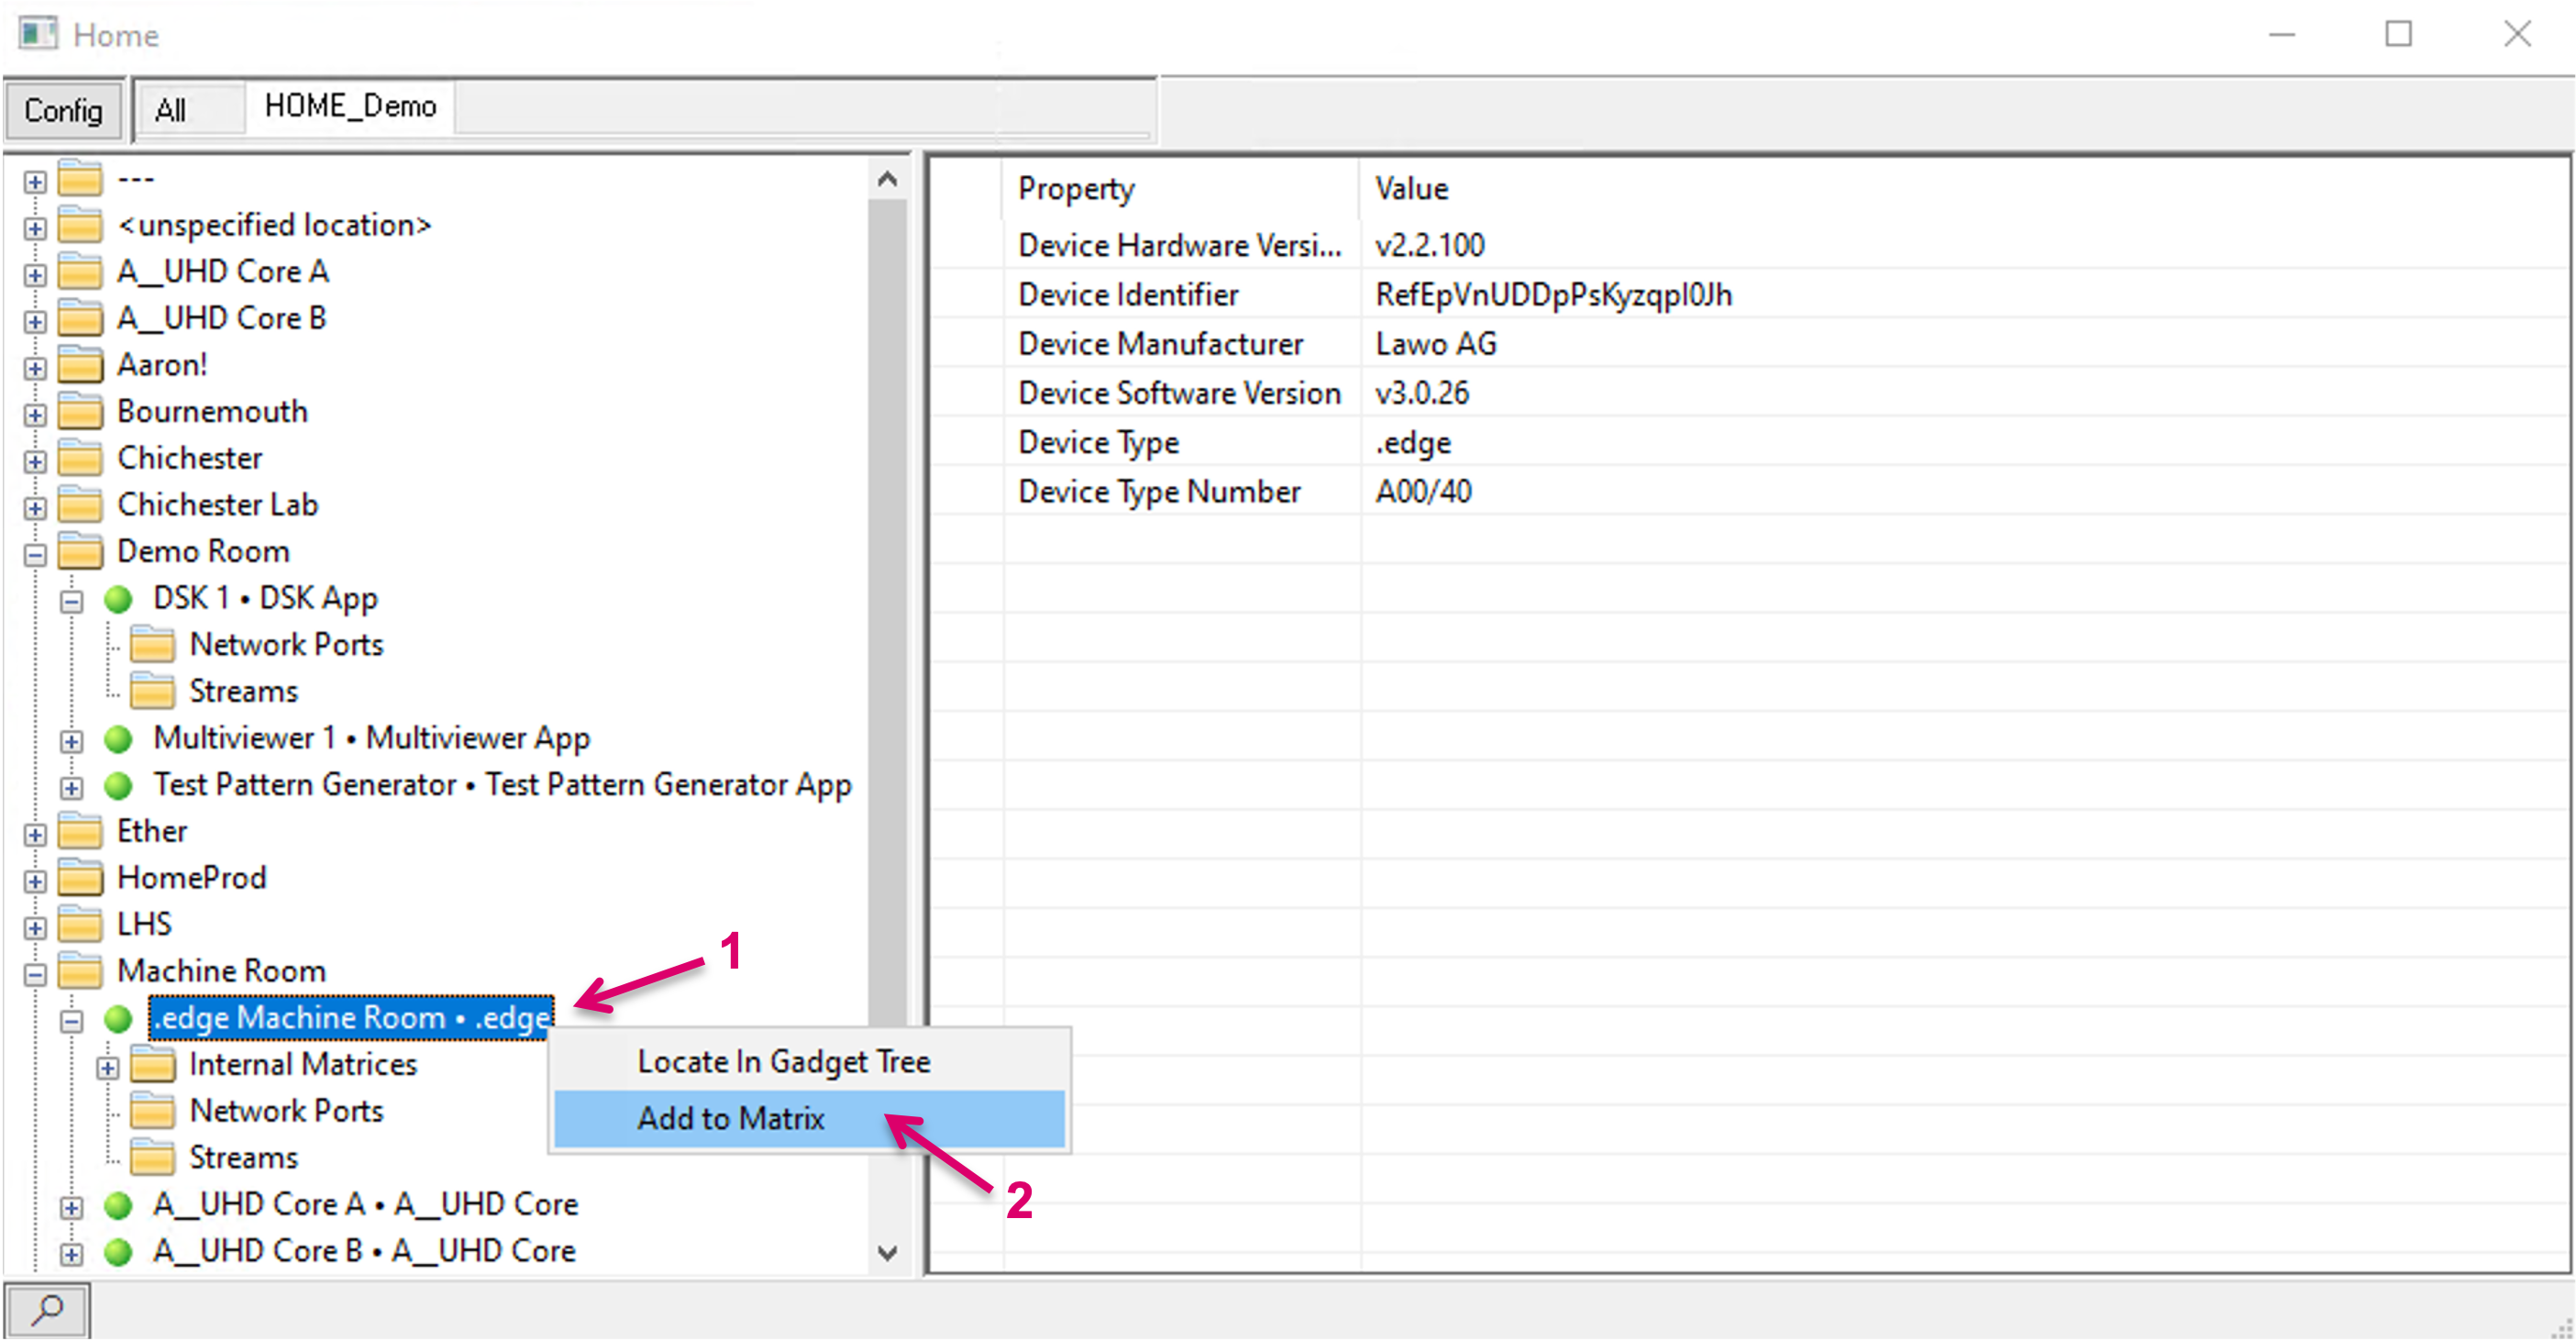Image resolution: width=2576 pixels, height=1341 pixels.
Task: Click the magnifier search icon at bottom-left
Action: coord(47,1309)
